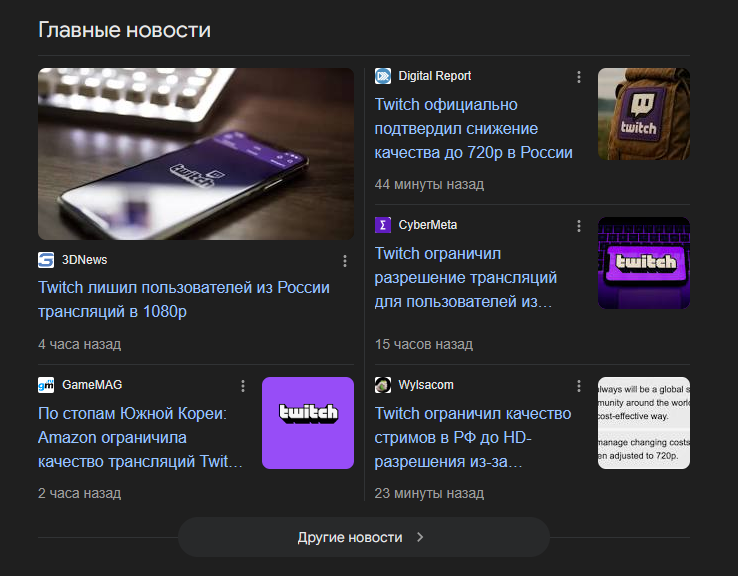
Task: Open the three-dot menu for the CyberMeta article
Action: coord(579,226)
